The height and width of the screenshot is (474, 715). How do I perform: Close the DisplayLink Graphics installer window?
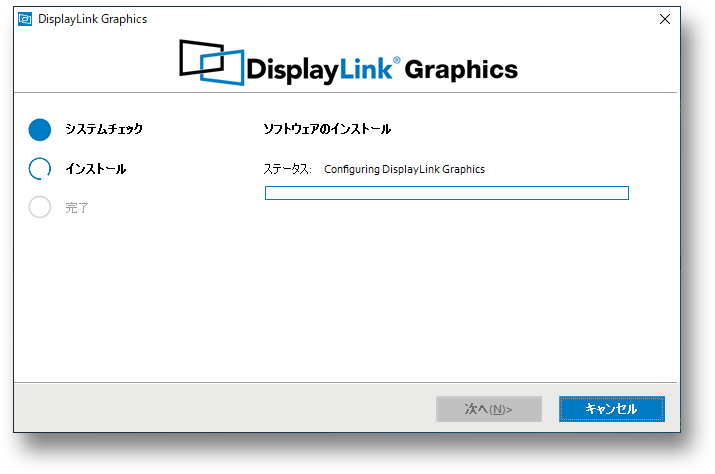(665, 19)
